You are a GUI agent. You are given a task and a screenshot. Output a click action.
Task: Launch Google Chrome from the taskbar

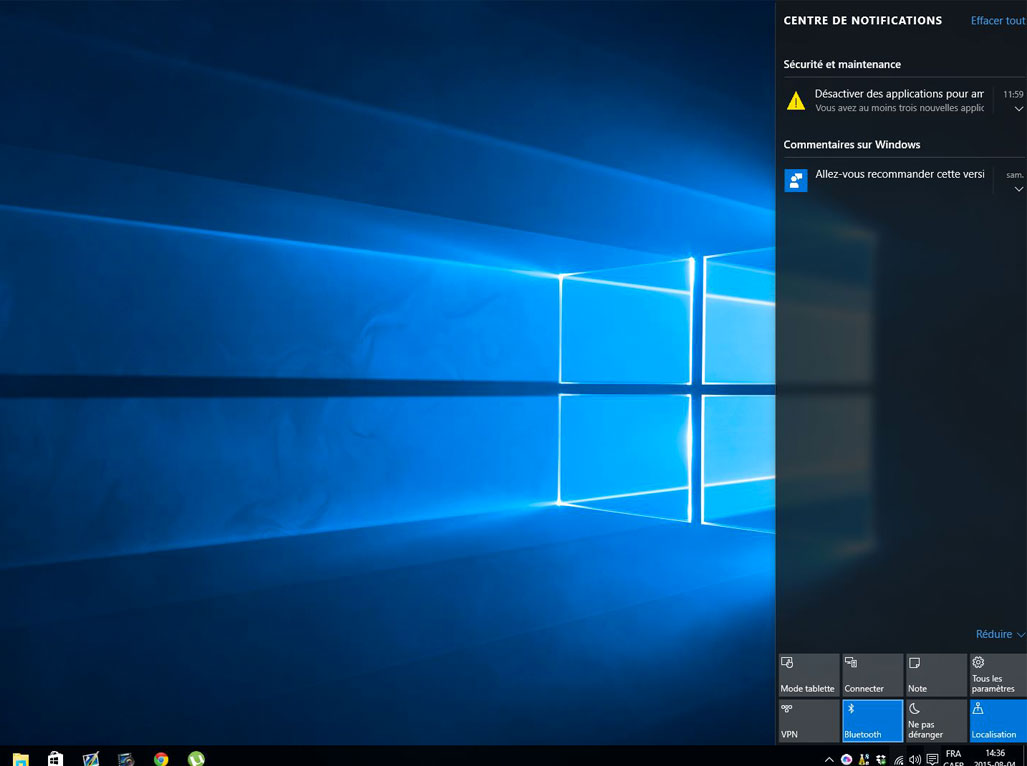point(161,759)
